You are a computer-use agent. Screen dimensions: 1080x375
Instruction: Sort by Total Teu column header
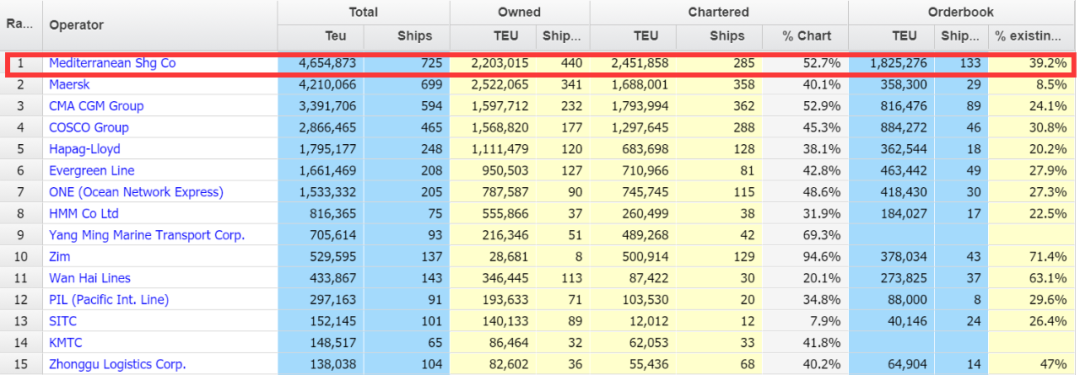(x=321, y=37)
